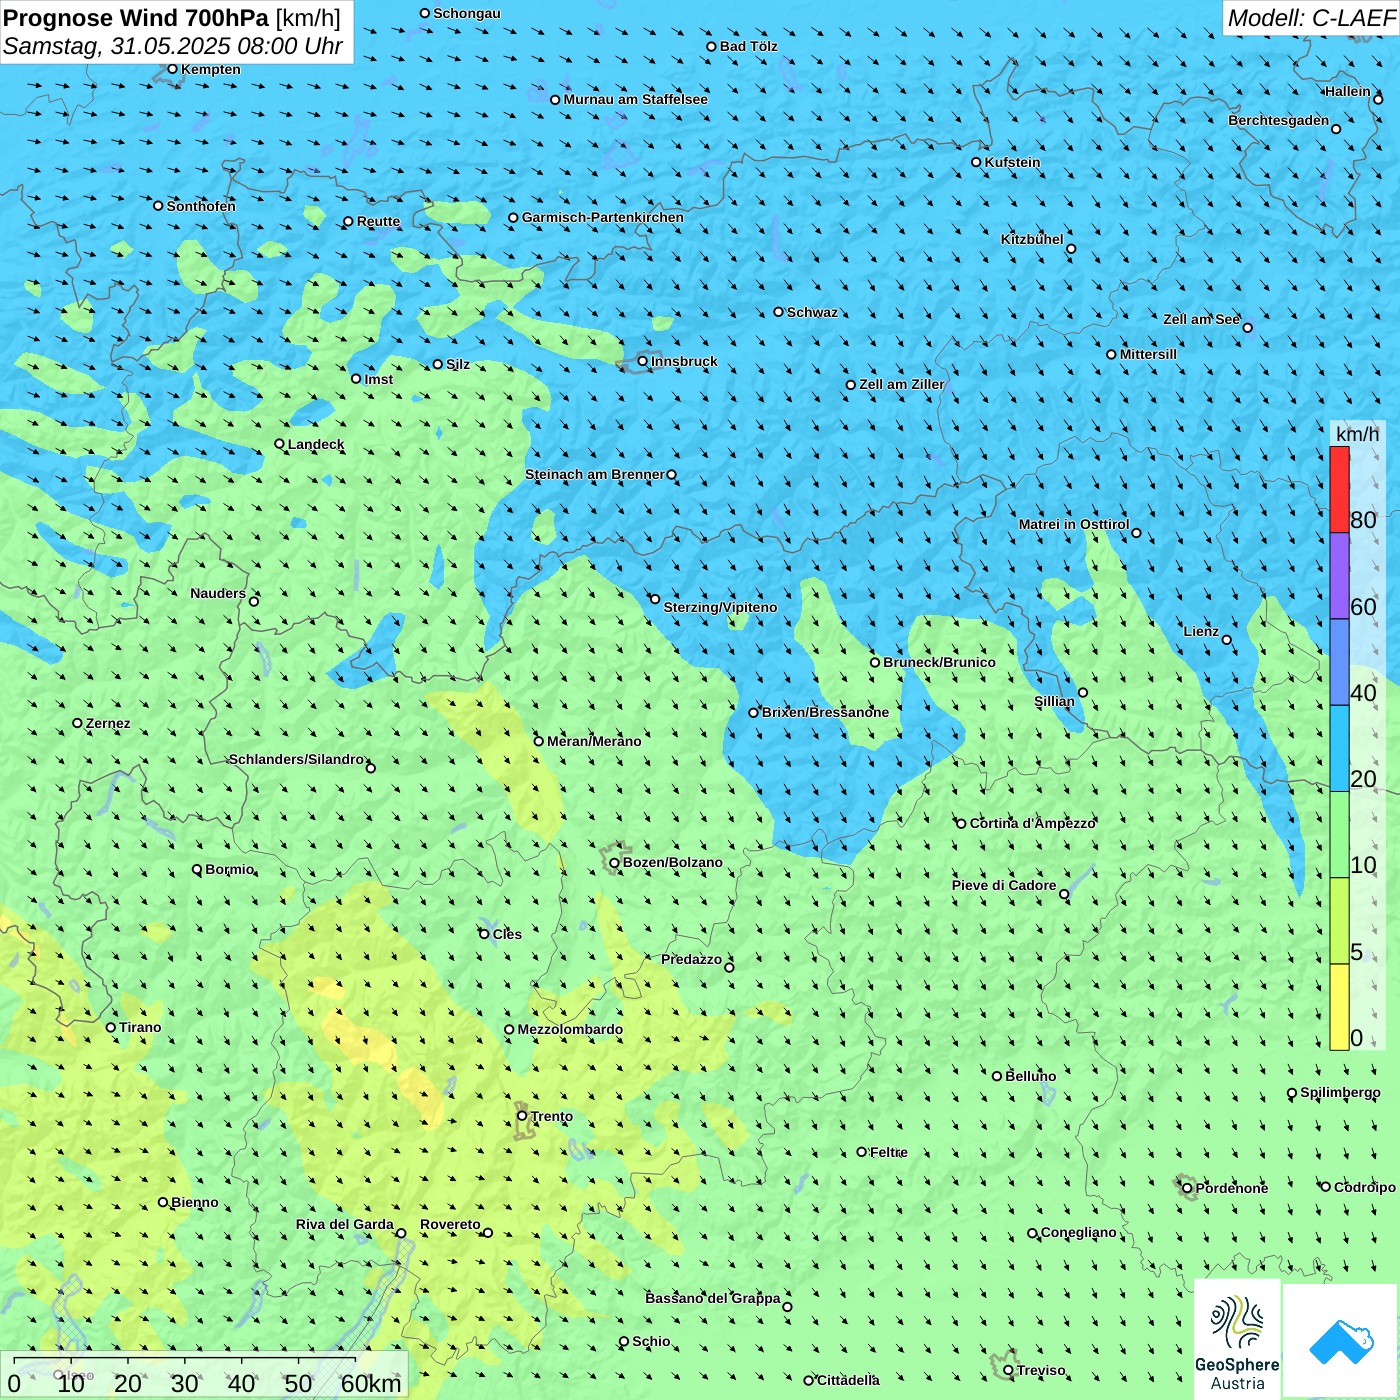Click the red 80 km/h legend color
The height and width of the screenshot is (1400, 1400).
(x=1339, y=489)
